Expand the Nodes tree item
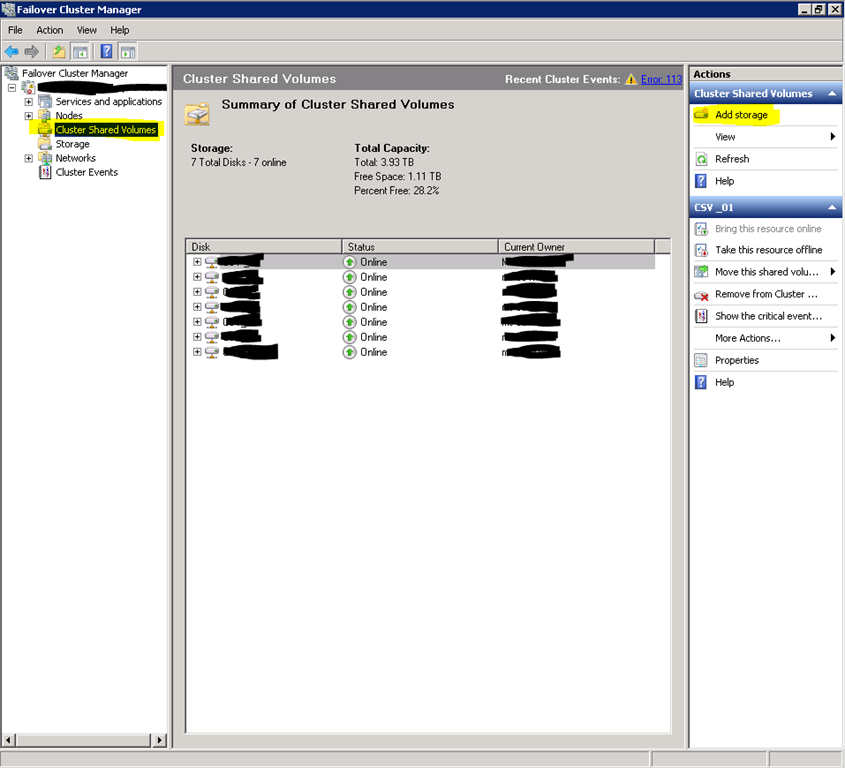 (x=29, y=116)
